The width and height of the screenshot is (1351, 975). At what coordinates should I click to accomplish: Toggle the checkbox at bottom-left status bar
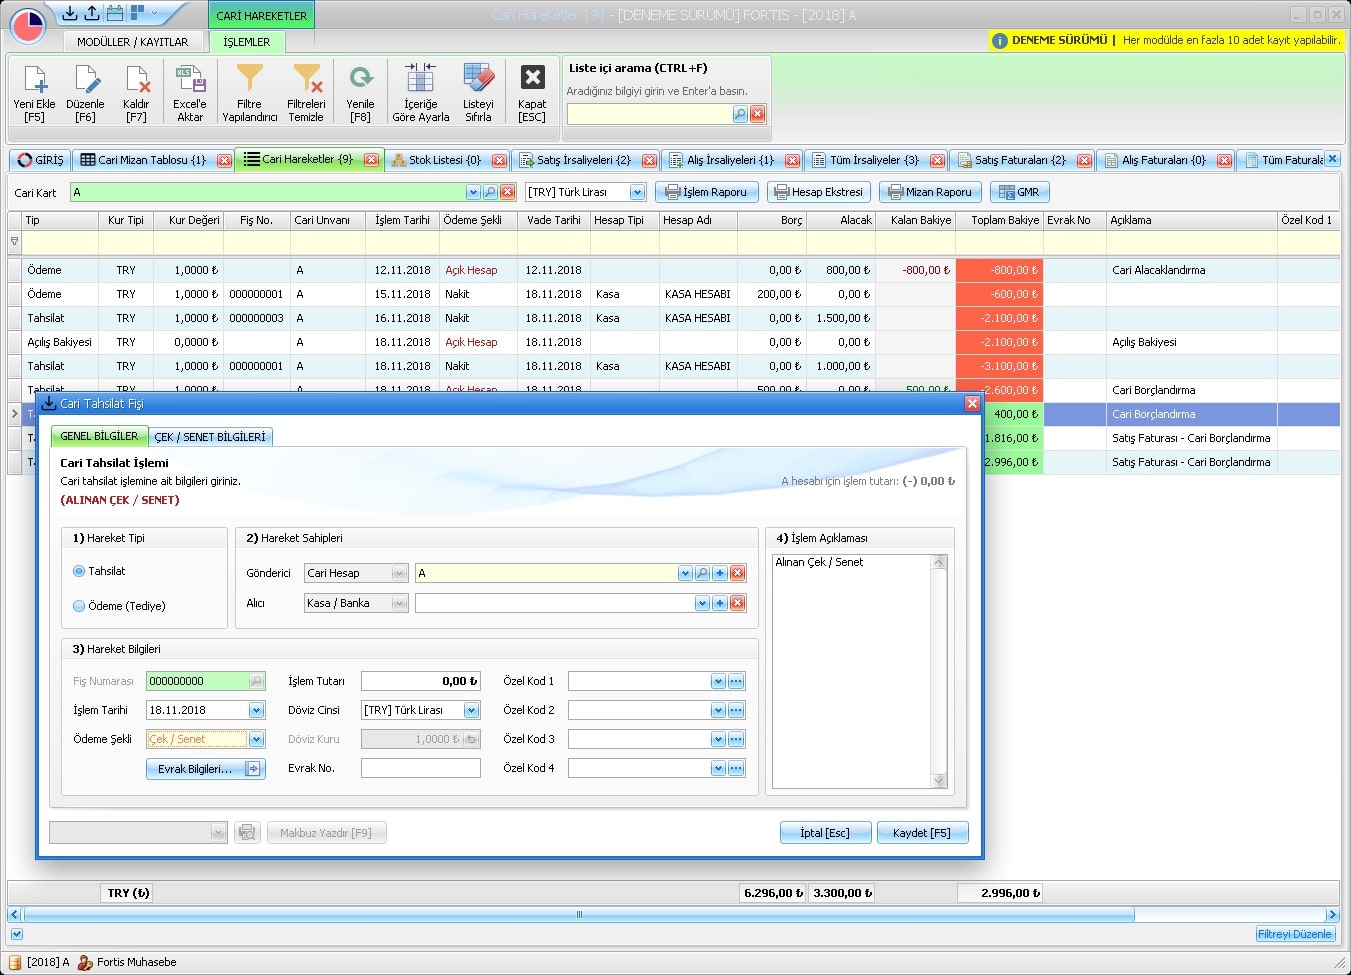tap(16, 934)
